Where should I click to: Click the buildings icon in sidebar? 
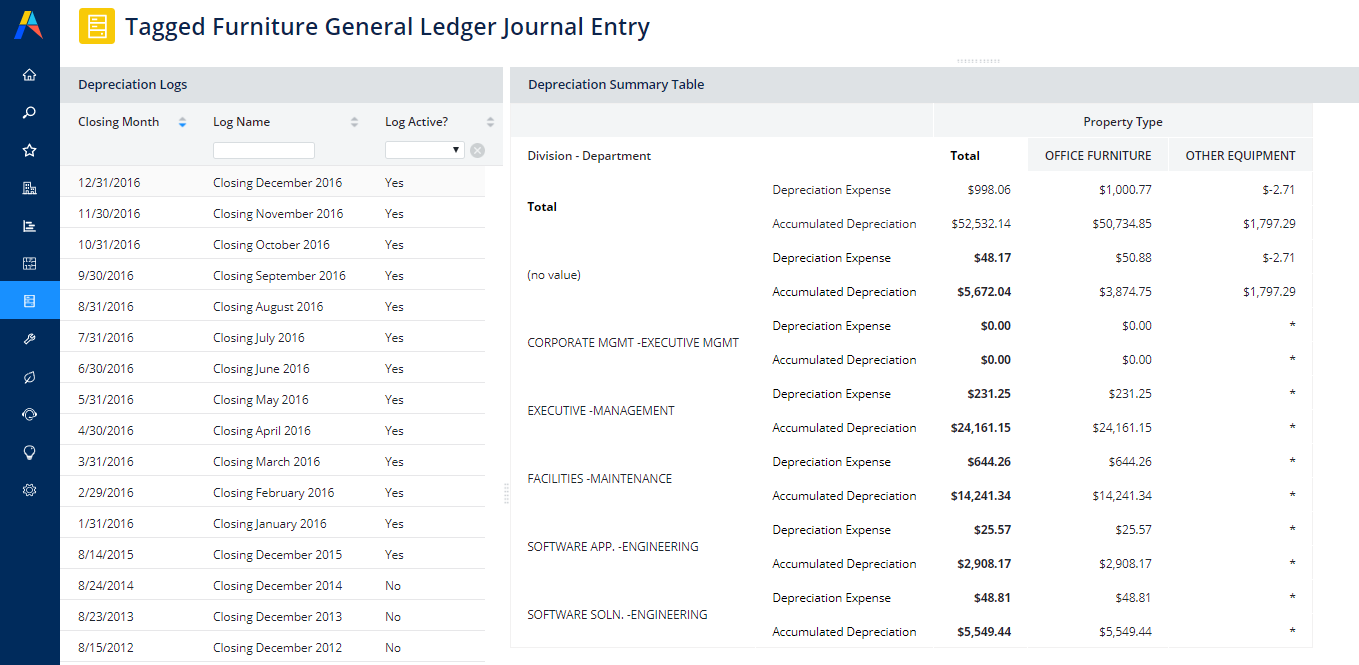29,188
